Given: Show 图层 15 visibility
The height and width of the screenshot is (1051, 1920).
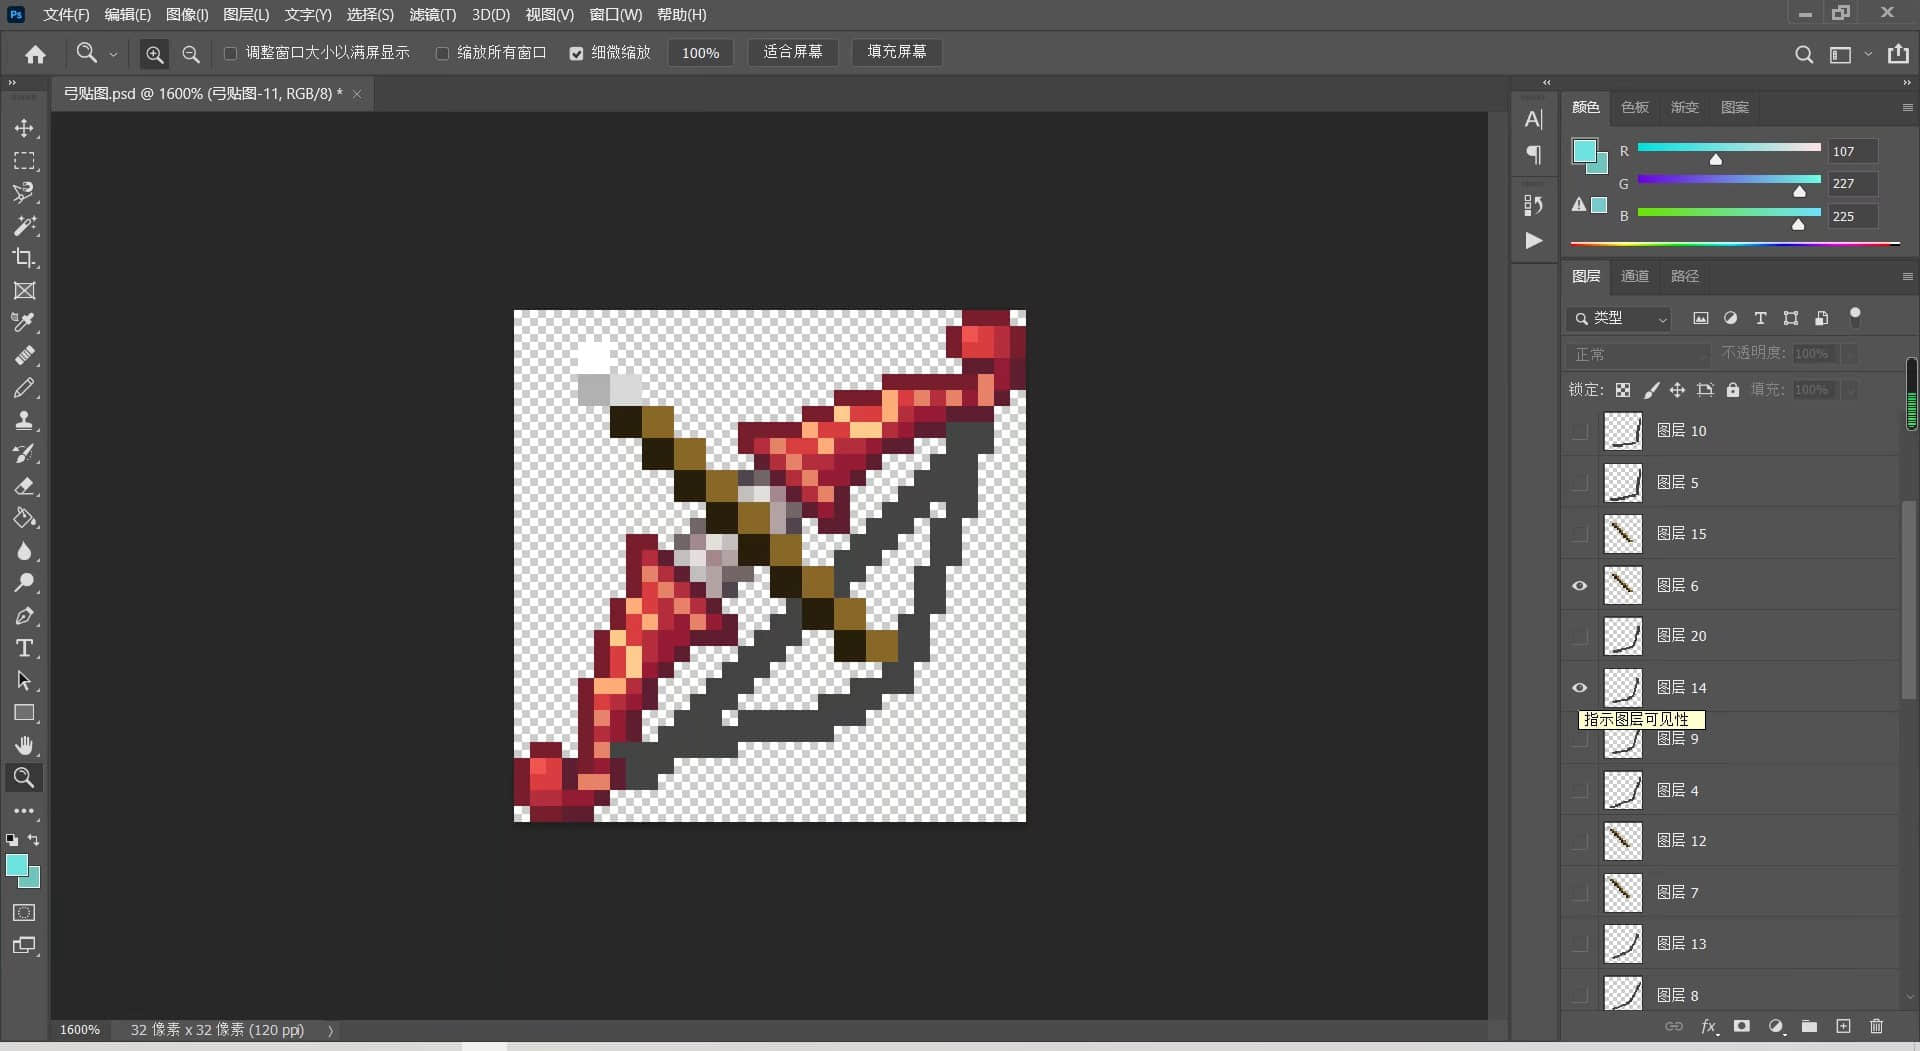Looking at the screenshot, I should tap(1580, 533).
